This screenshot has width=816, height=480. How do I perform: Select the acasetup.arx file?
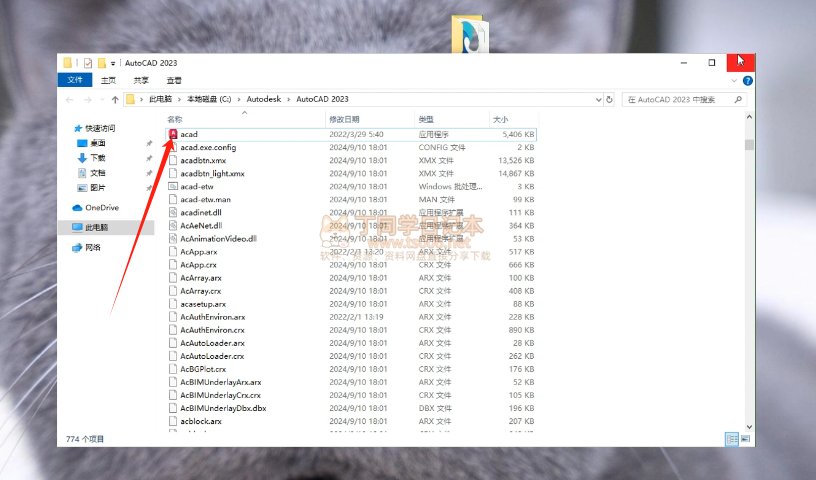click(203, 304)
